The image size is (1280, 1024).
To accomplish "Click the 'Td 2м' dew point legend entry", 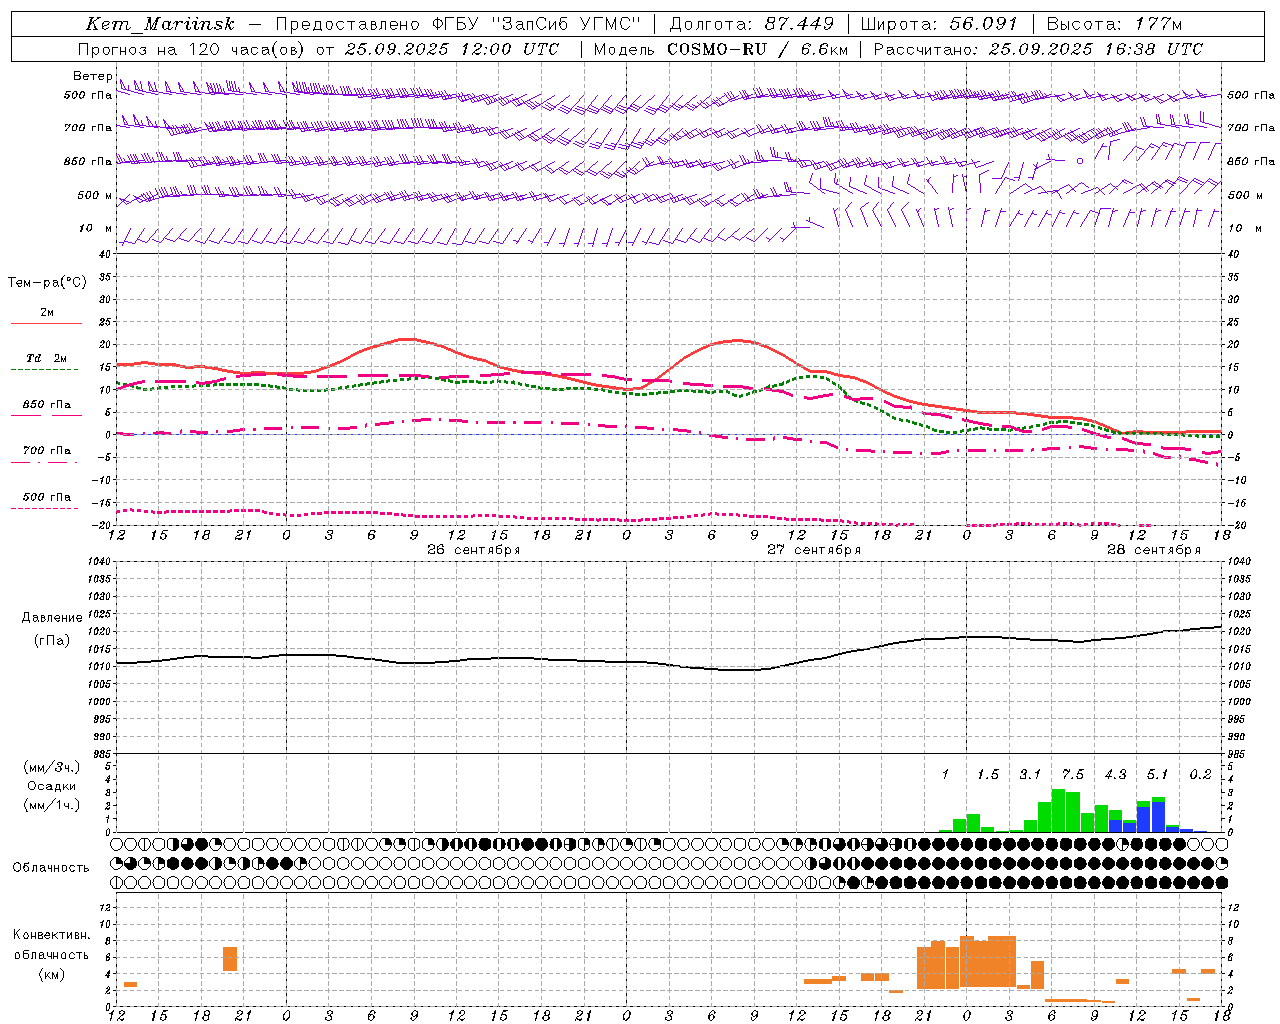I will 46,358.
